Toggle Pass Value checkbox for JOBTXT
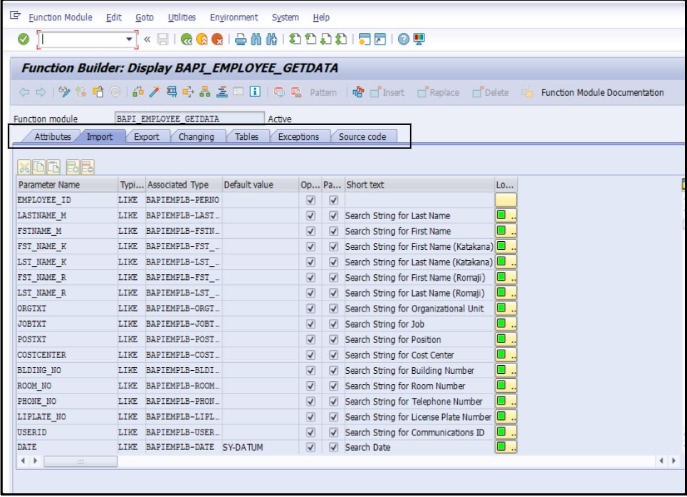The width and height of the screenshot is (687, 497). tap(333, 324)
